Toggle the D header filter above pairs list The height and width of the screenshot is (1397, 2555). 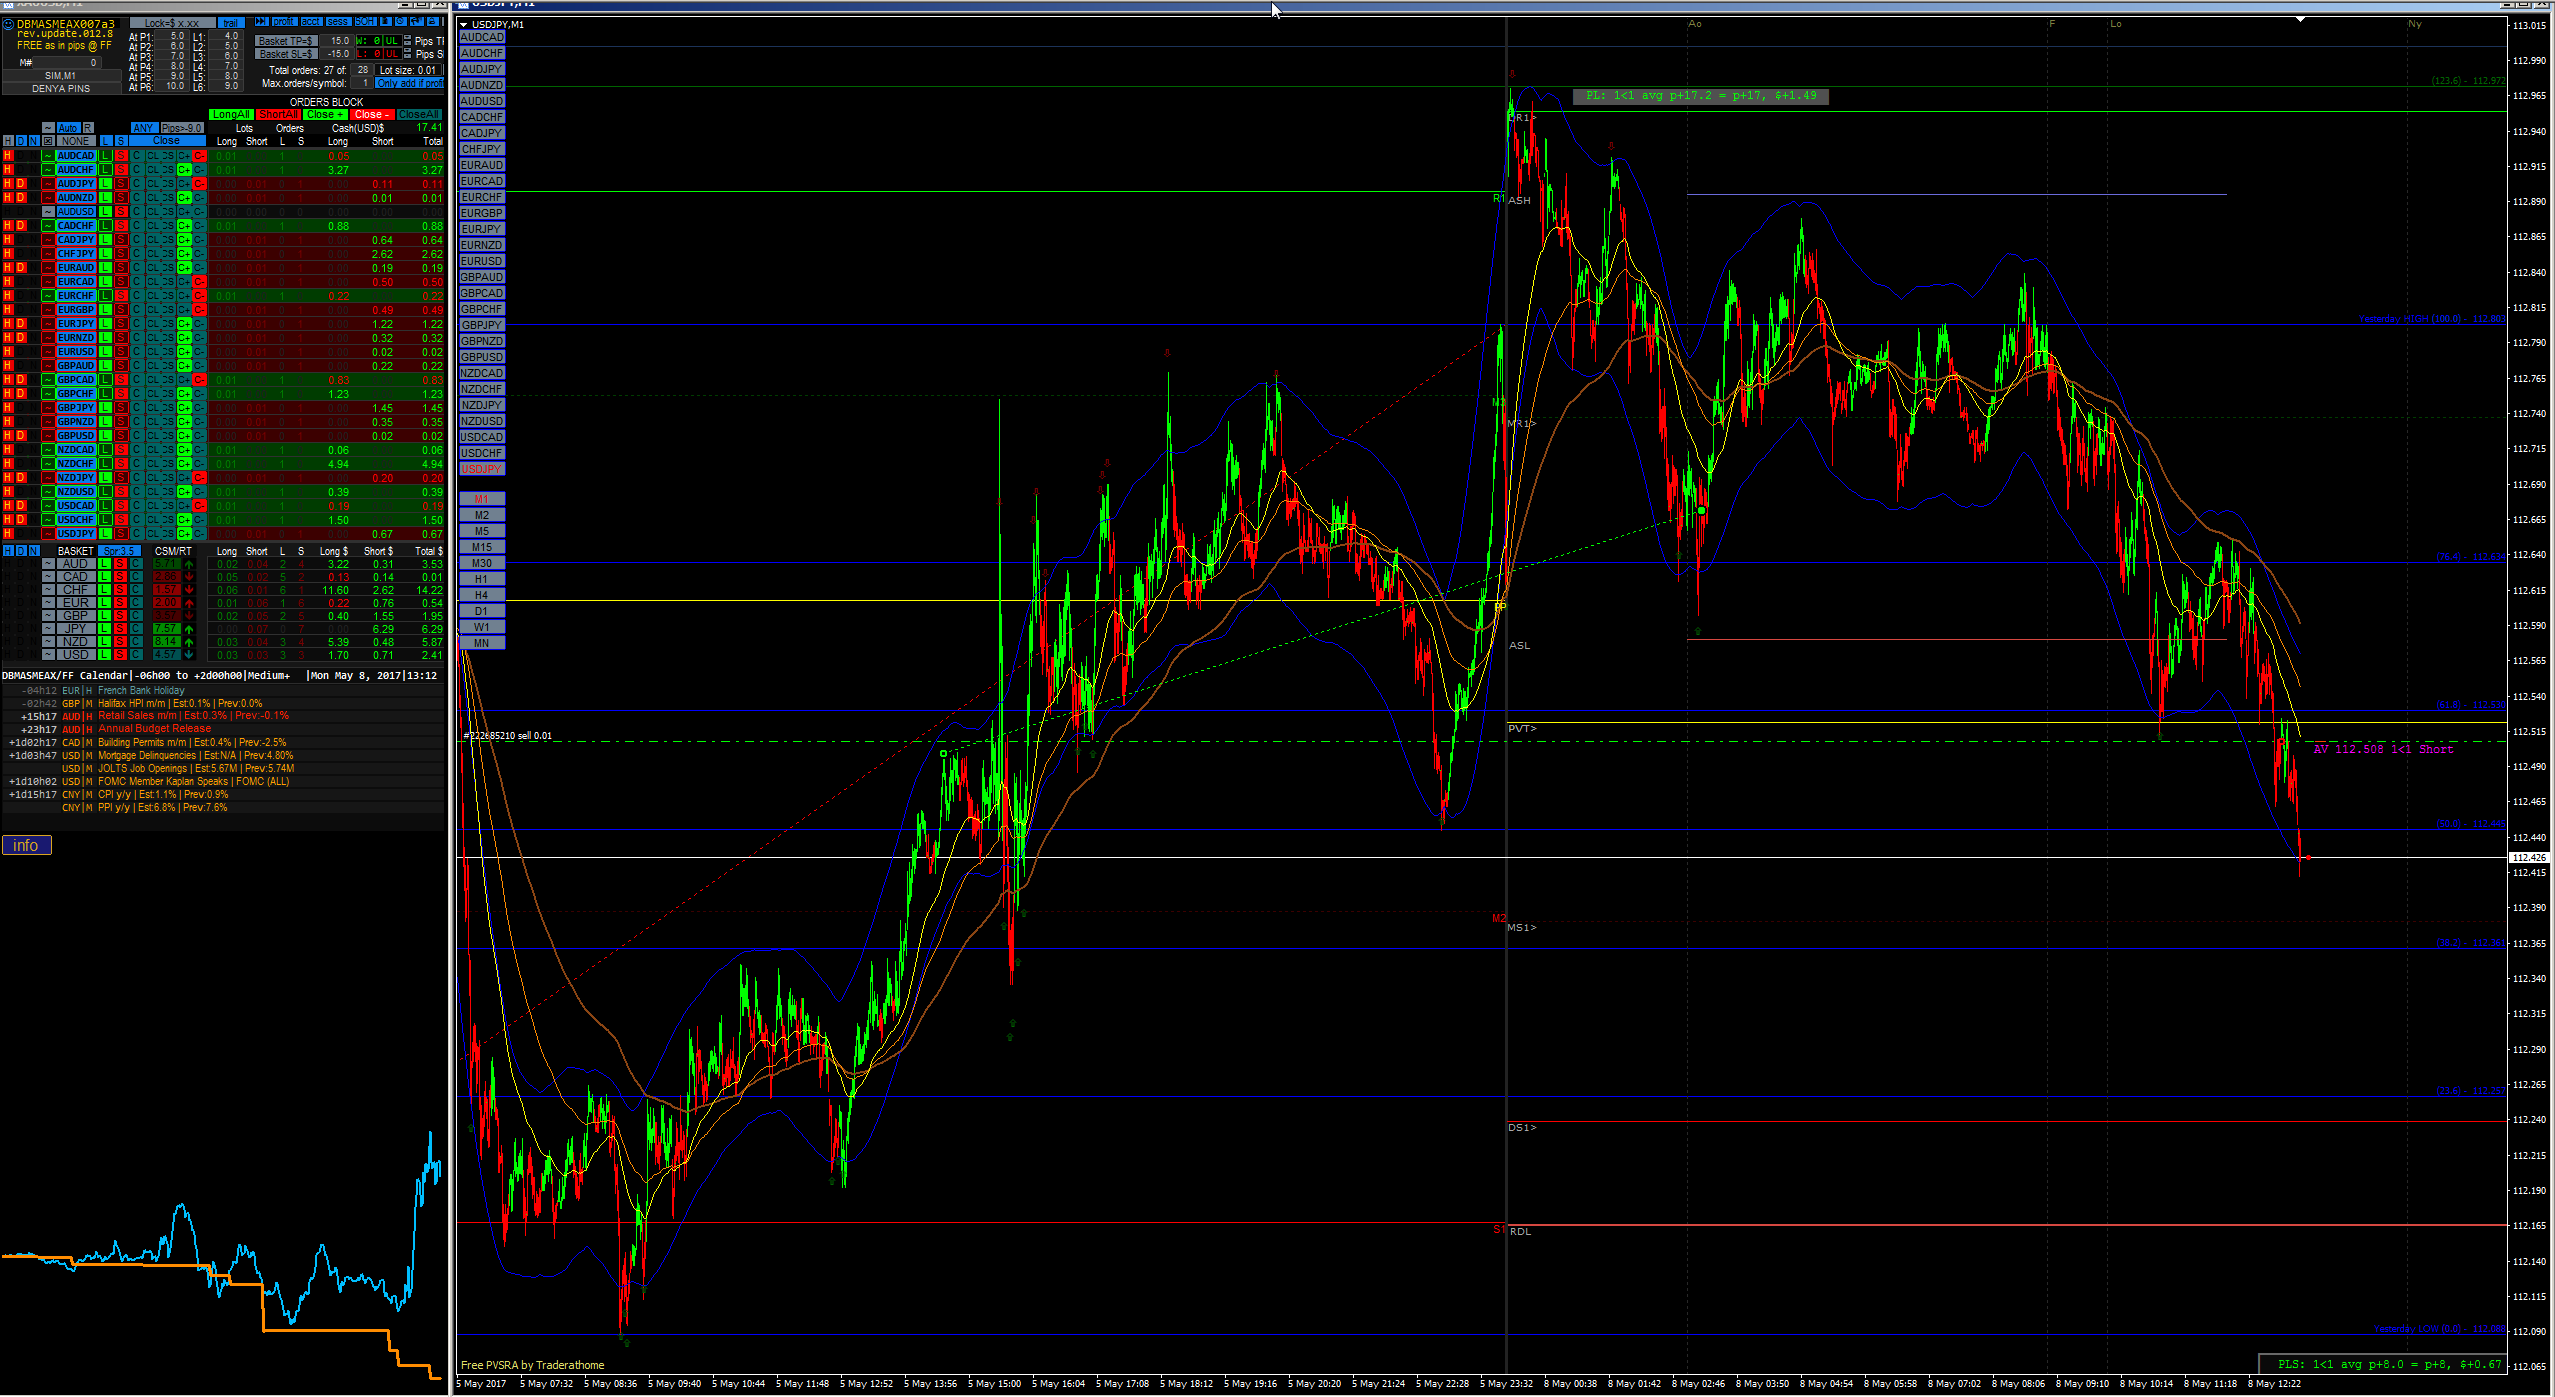pyautogui.click(x=21, y=141)
